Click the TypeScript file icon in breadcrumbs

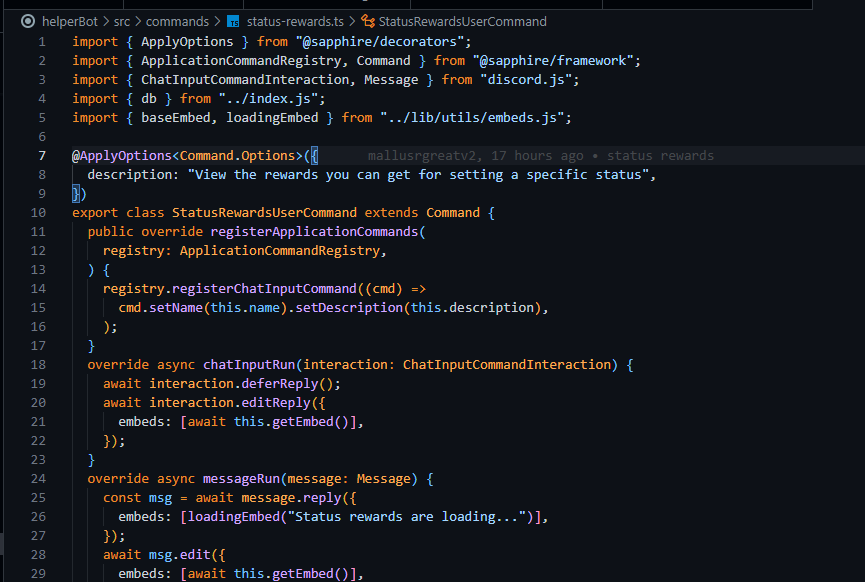point(234,22)
